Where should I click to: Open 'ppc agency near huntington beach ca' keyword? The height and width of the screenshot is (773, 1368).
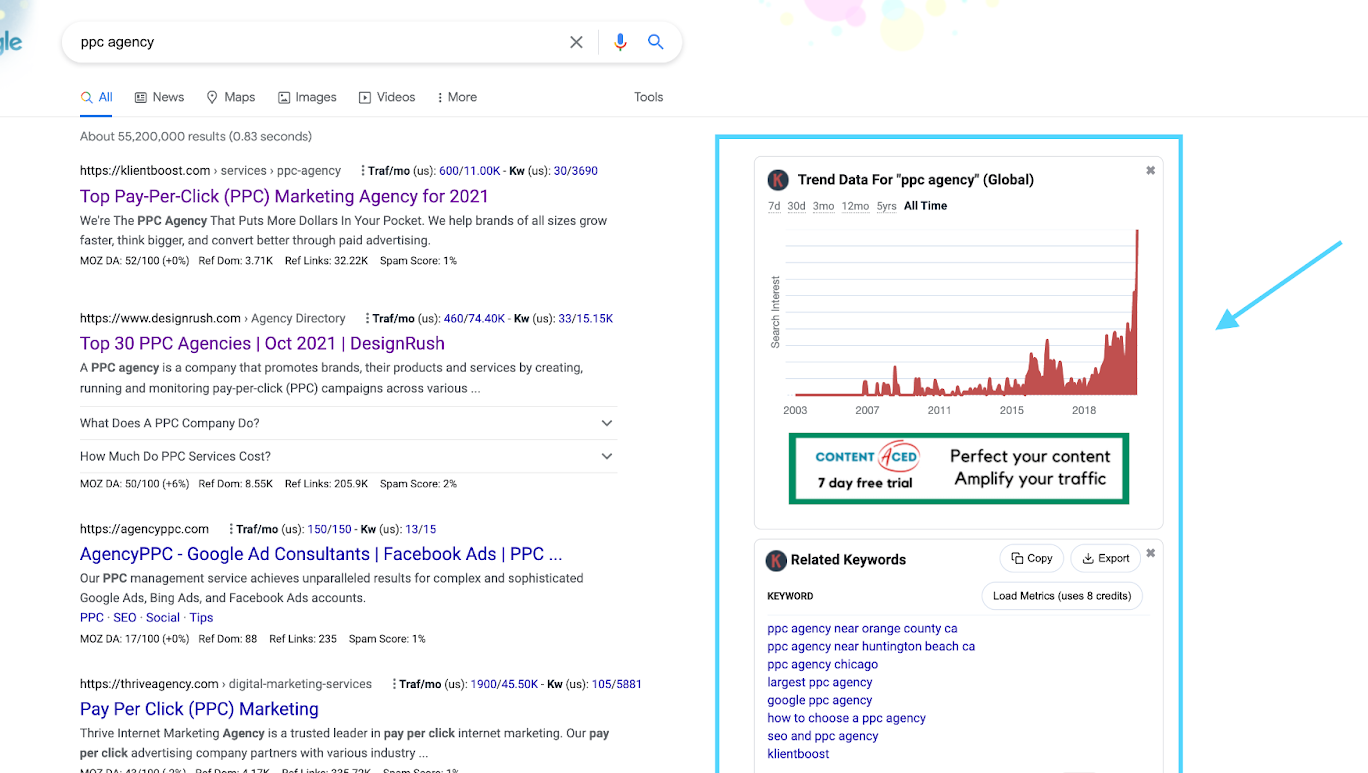tap(871, 647)
